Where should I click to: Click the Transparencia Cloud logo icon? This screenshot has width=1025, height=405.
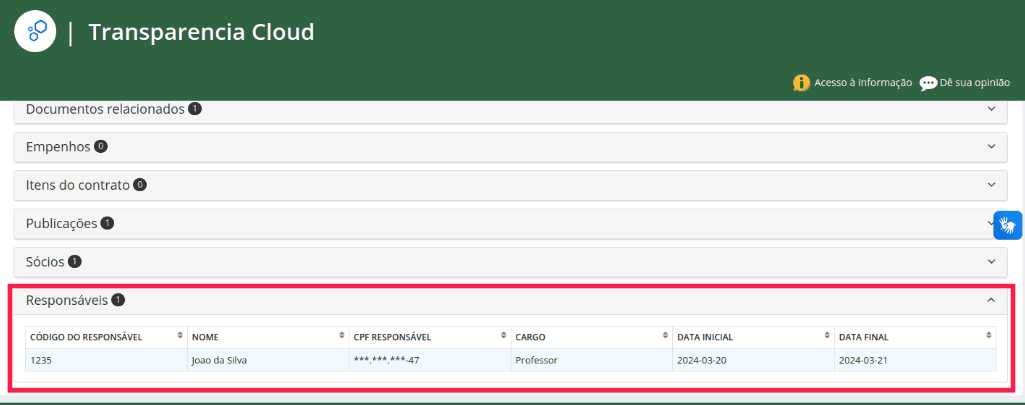(x=35, y=30)
